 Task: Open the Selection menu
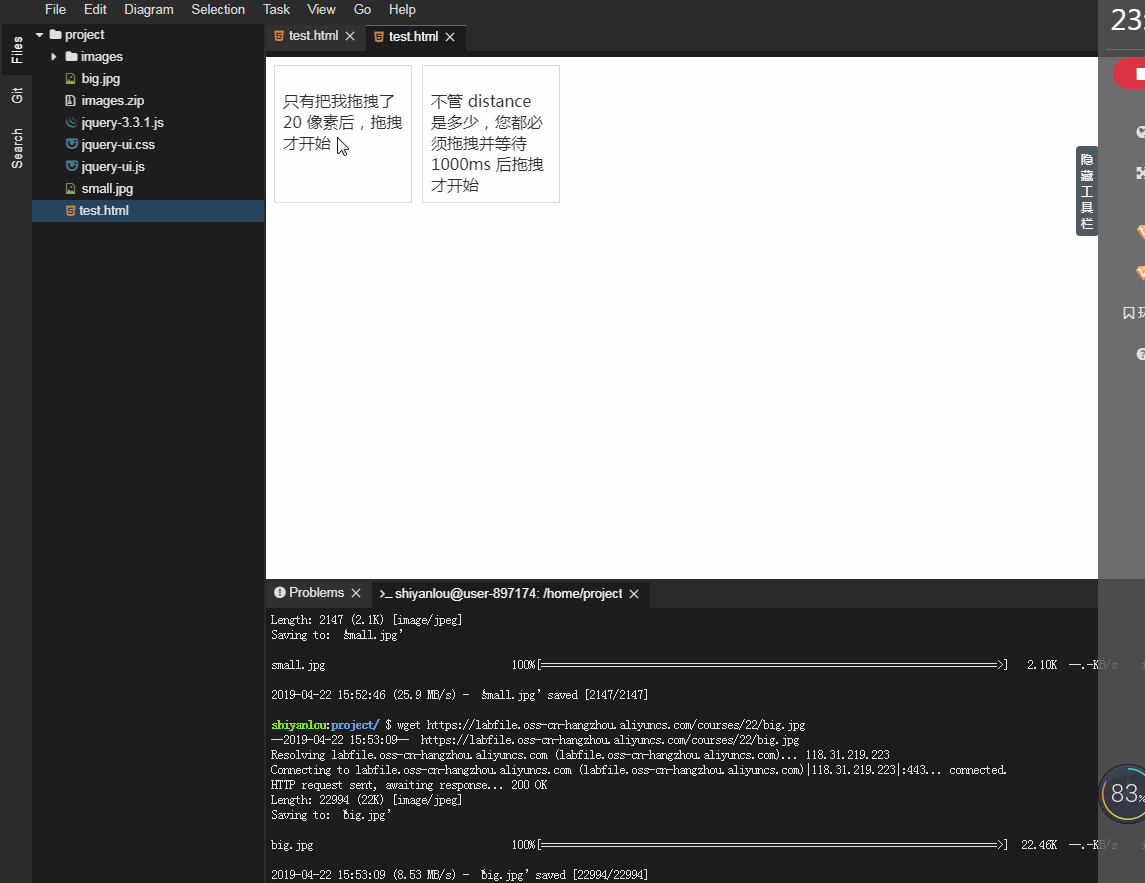218,9
